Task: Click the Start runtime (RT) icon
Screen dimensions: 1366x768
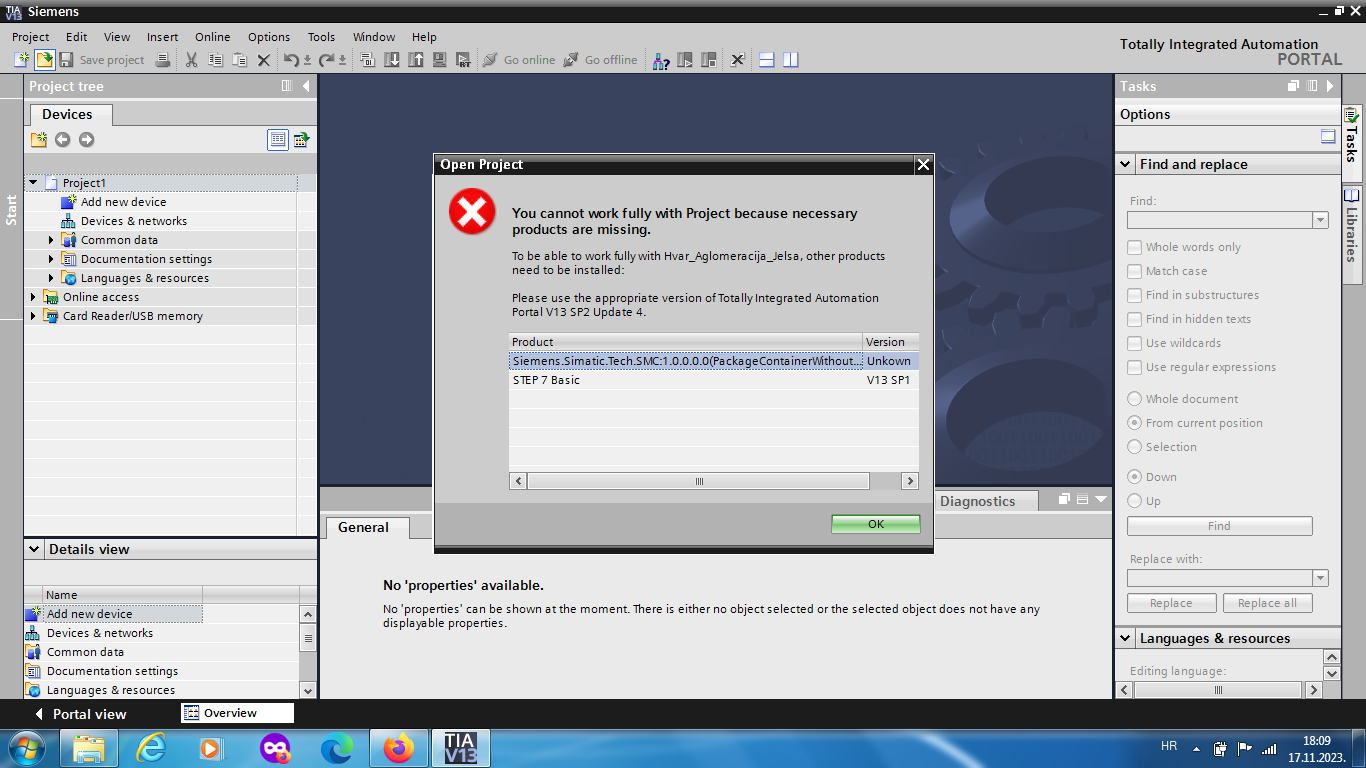Action: click(x=464, y=60)
